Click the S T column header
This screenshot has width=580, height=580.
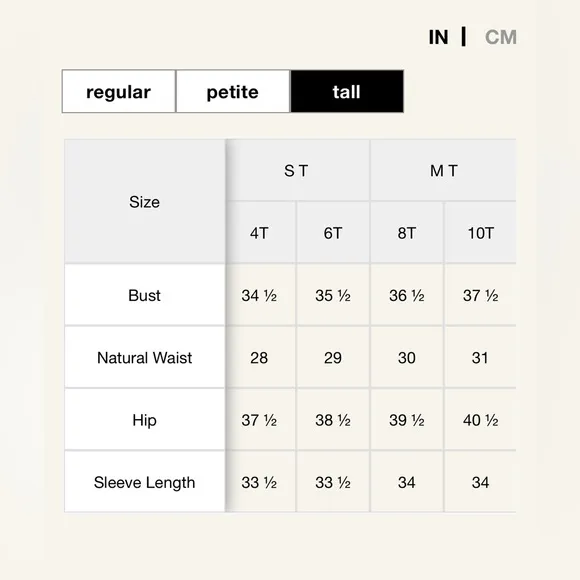coord(298,171)
